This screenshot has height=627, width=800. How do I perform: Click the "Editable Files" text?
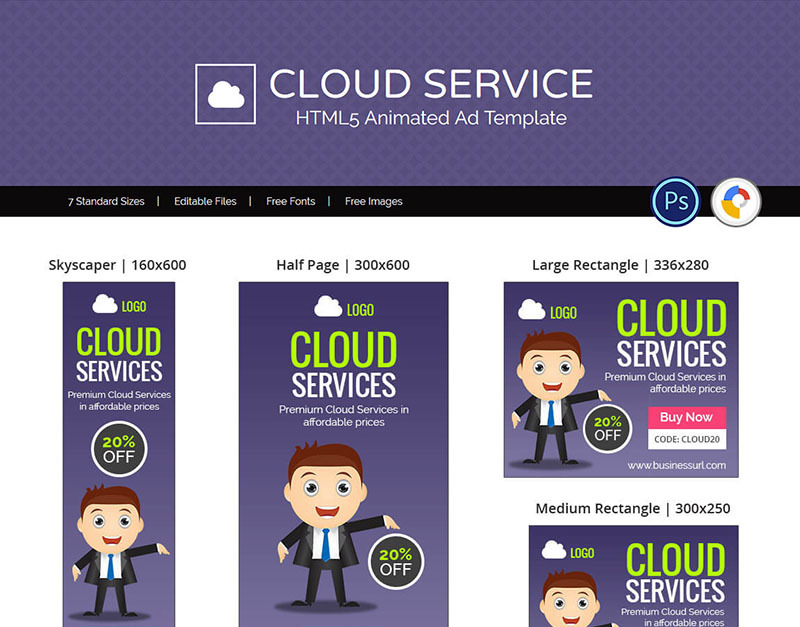click(x=205, y=202)
